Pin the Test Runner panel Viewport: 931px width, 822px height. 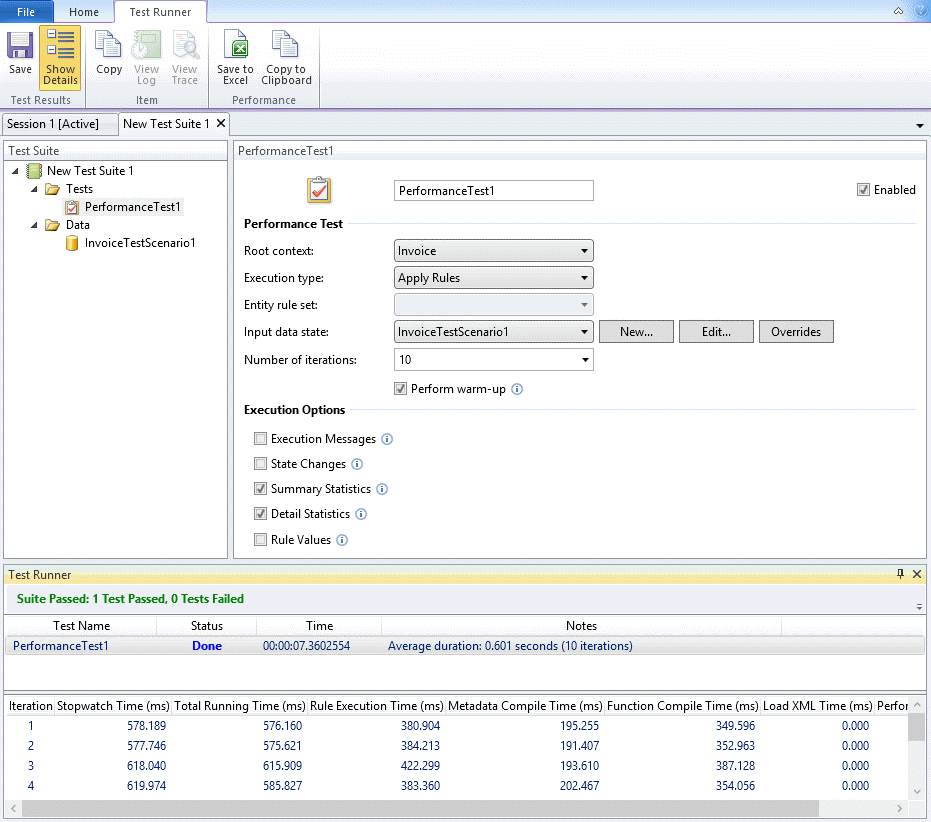(x=900, y=574)
